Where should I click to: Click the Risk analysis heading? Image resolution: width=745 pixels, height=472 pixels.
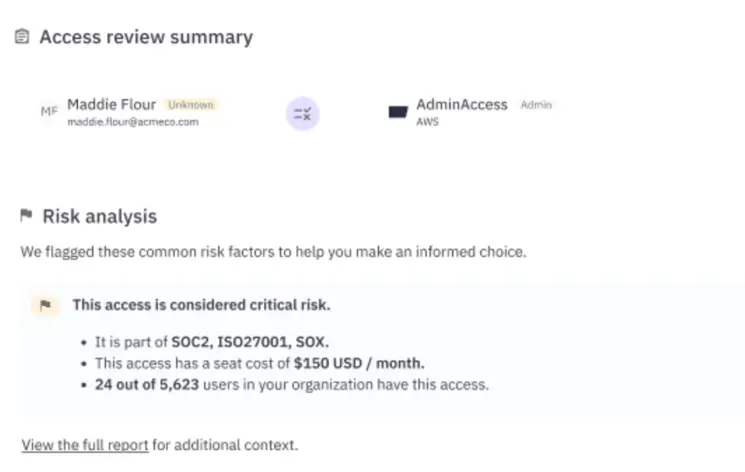99,216
